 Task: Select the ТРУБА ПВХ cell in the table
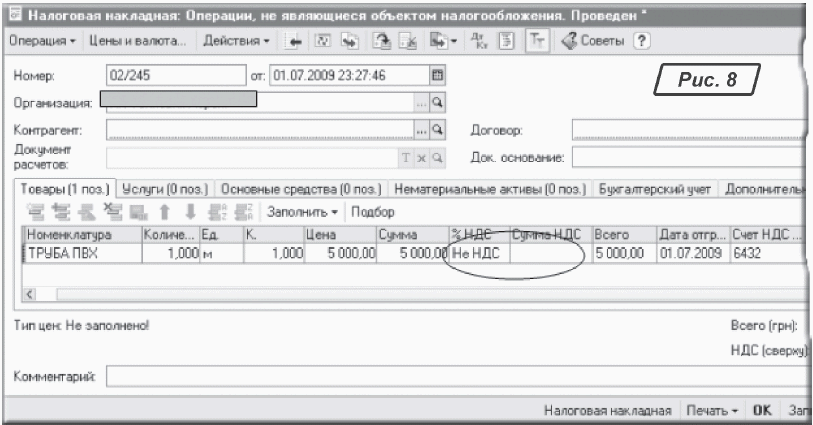(x=80, y=255)
